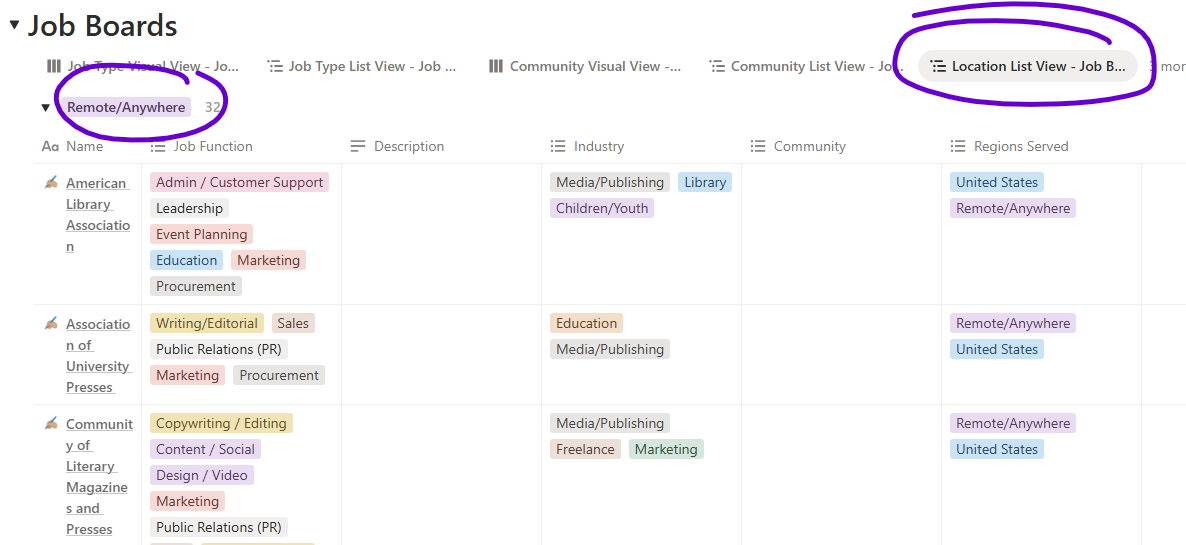Screen dimensions: 1186x545
Task: Click Remote/Anywhere tag in American Library row
Action: 1013,208
